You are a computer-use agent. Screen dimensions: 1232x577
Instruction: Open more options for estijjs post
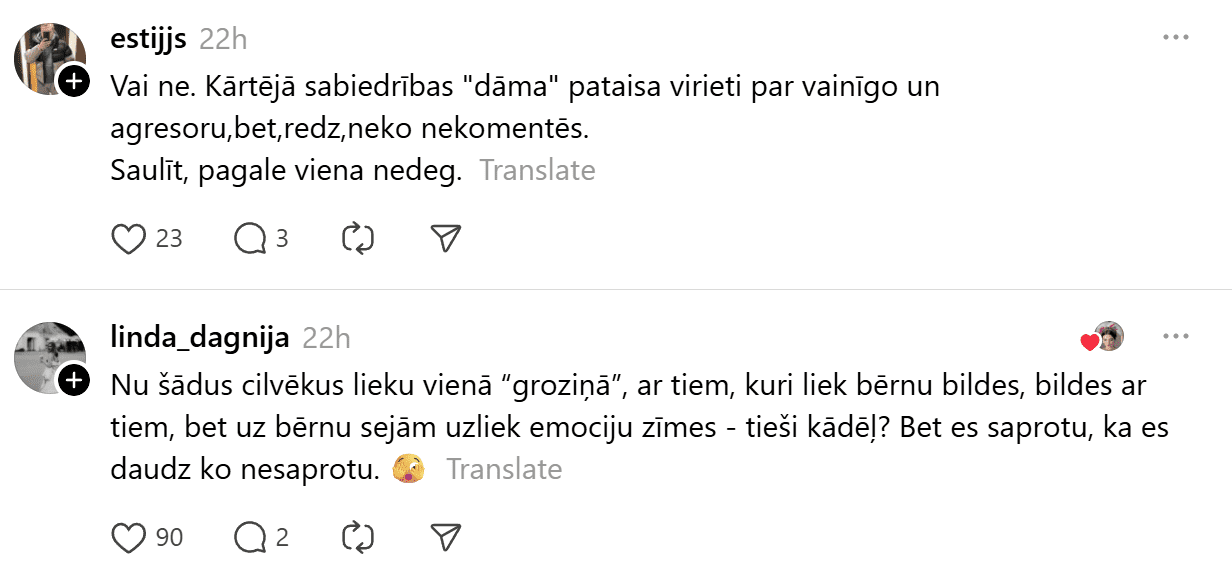click(1175, 38)
